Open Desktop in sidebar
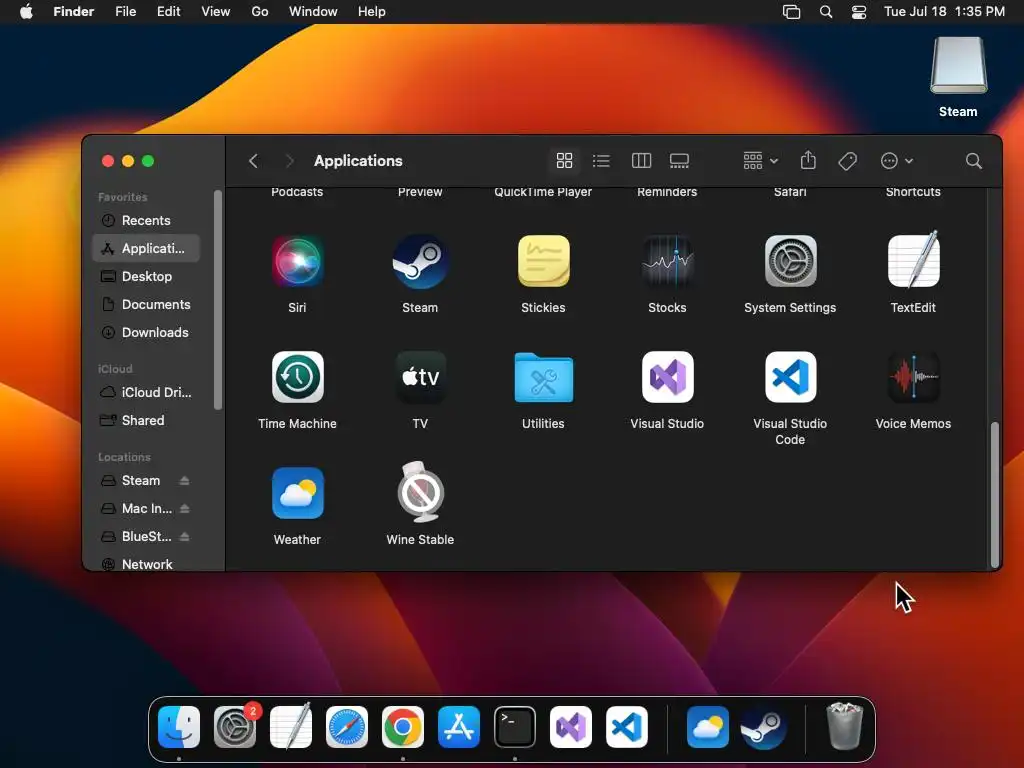Image resolution: width=1024 pixels, height=768 pixels. (x=146, y=276)
